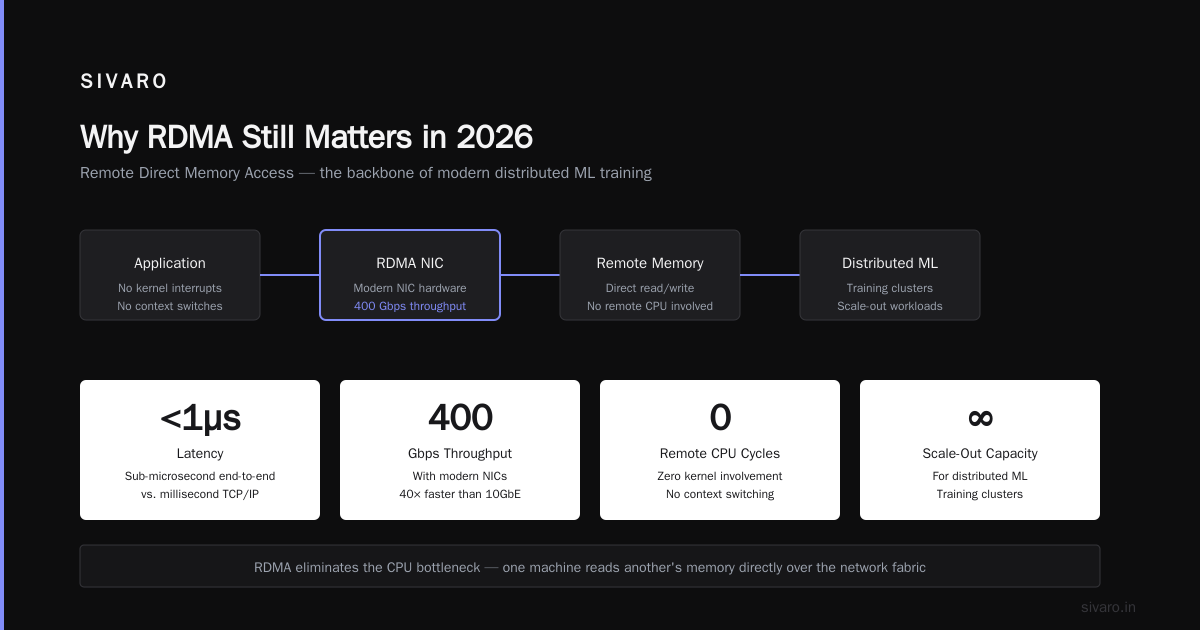
Task: Click the footer banner about CPU bottleneck
Action: click(590, 566)
